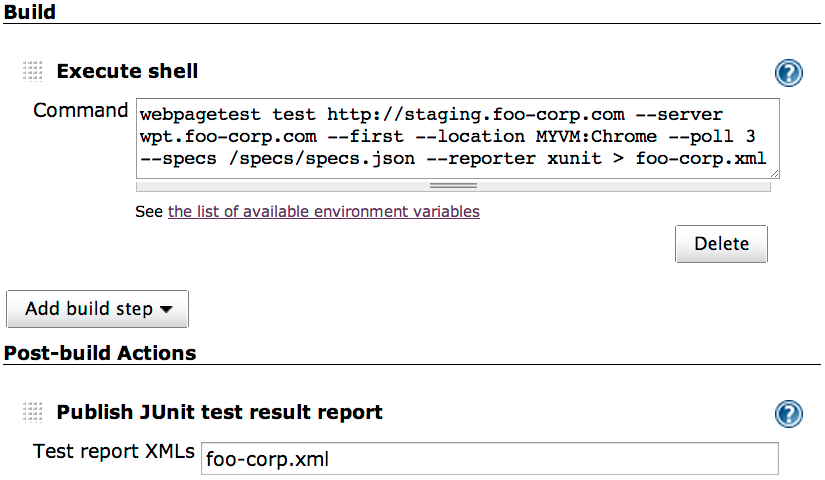825x480 pixels.
Task: Focus the Test report XMLs field
Action: pyautogui.click(x=489, y=459)
